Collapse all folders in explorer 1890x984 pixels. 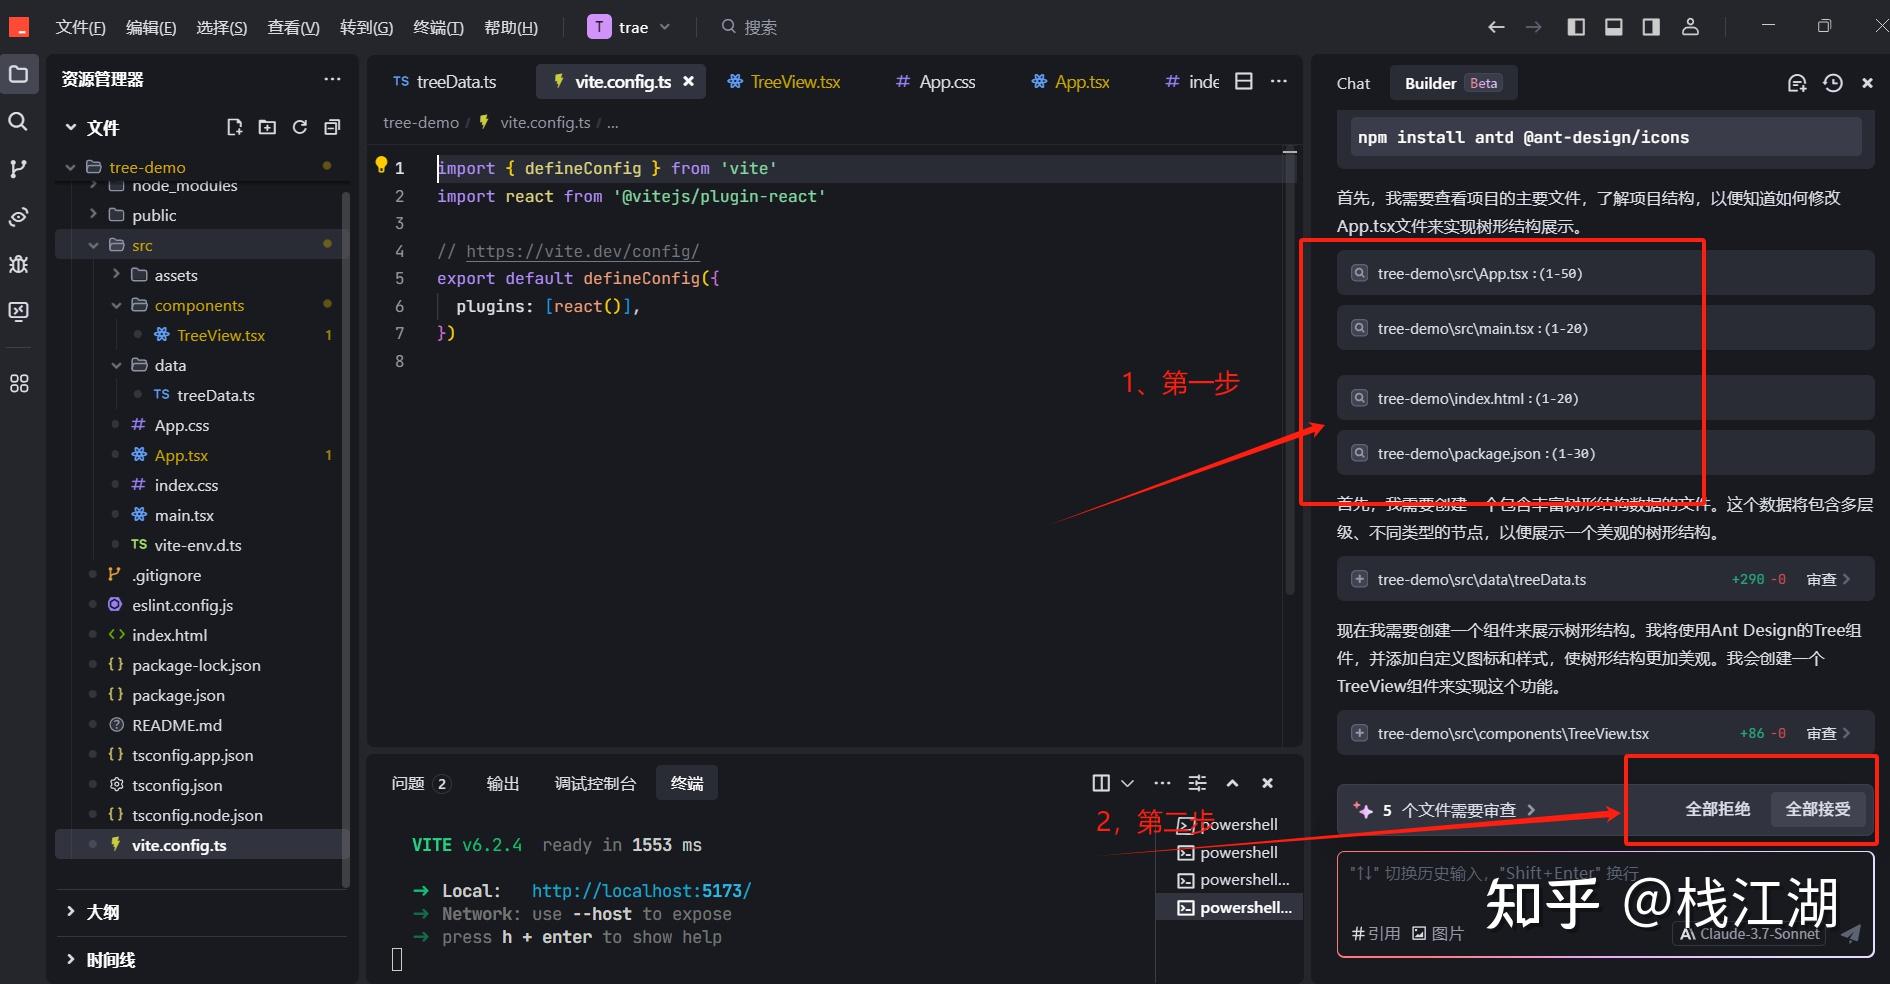point(332,127)
